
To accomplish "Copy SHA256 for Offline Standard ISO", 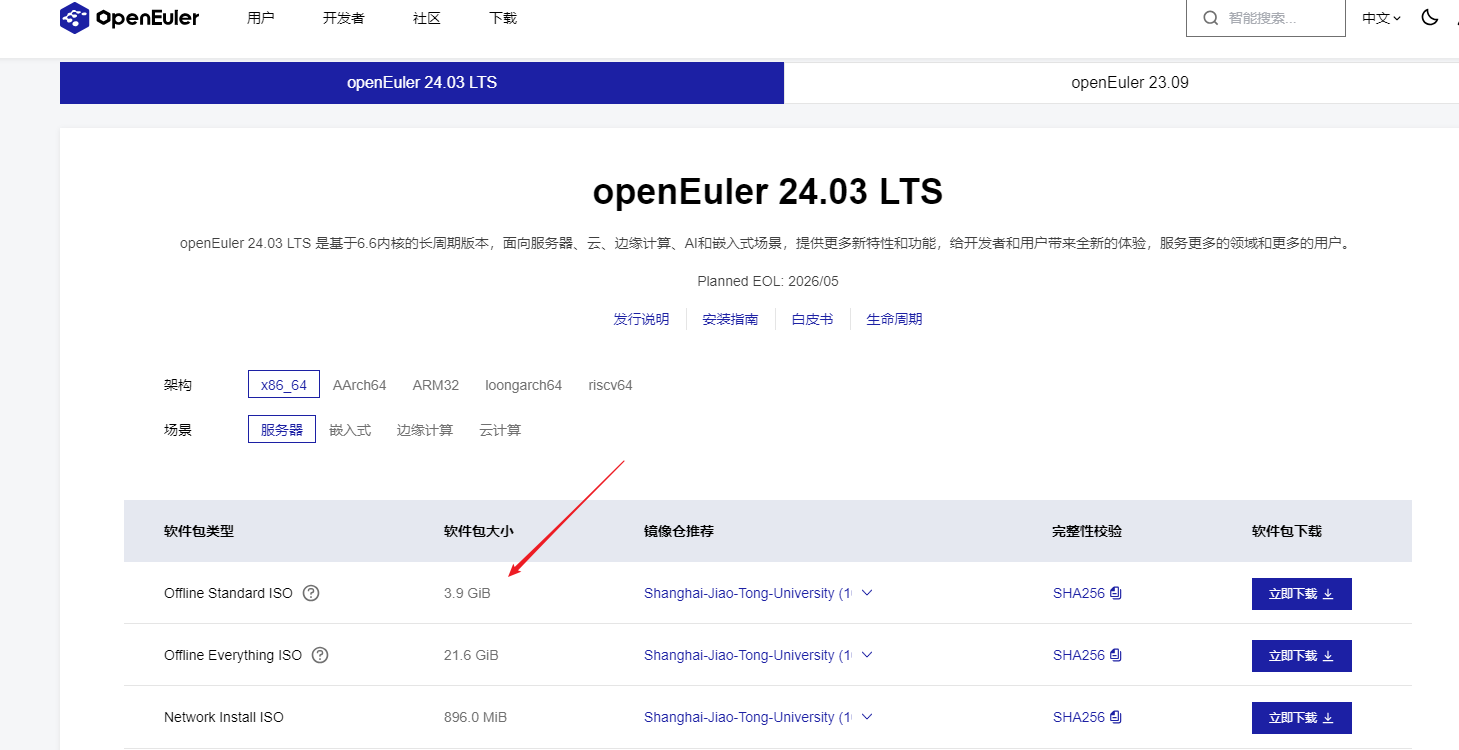I will [1116, 593].
